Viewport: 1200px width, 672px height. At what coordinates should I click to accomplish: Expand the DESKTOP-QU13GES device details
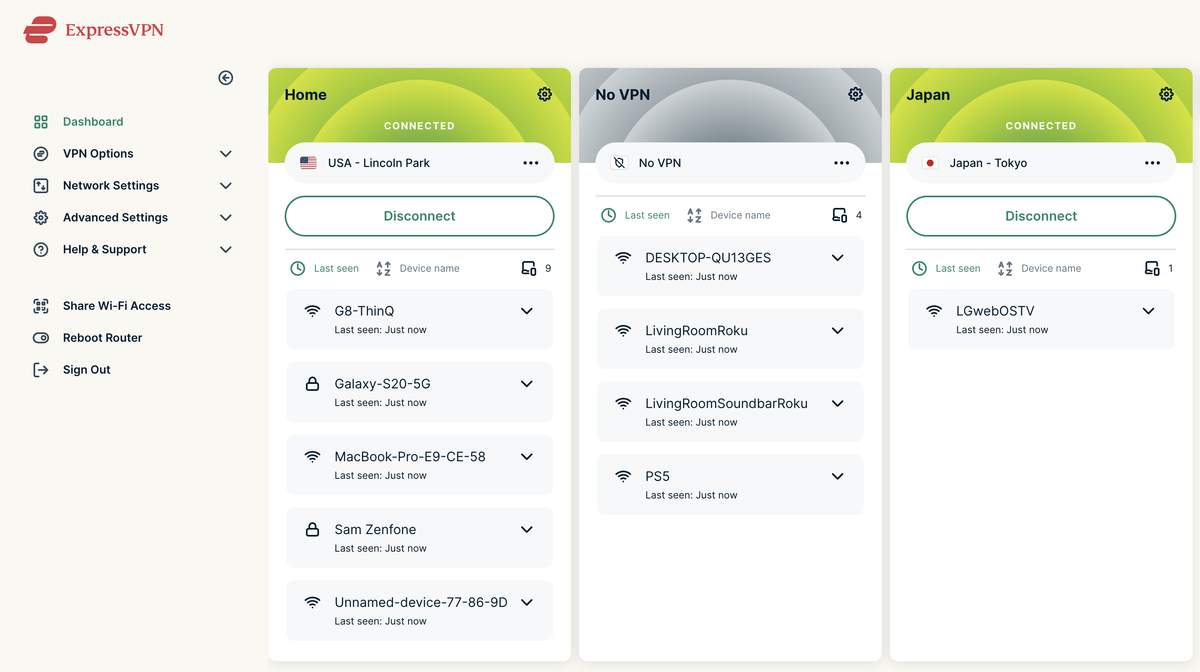(838, 258)
